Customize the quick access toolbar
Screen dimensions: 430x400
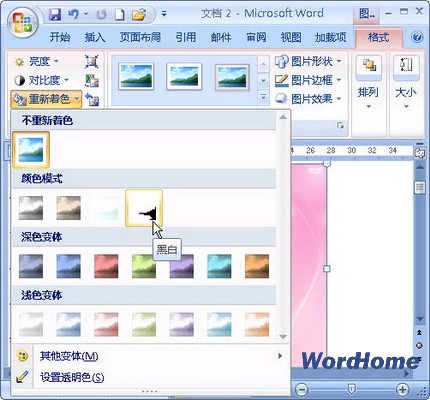coord(164,14)
